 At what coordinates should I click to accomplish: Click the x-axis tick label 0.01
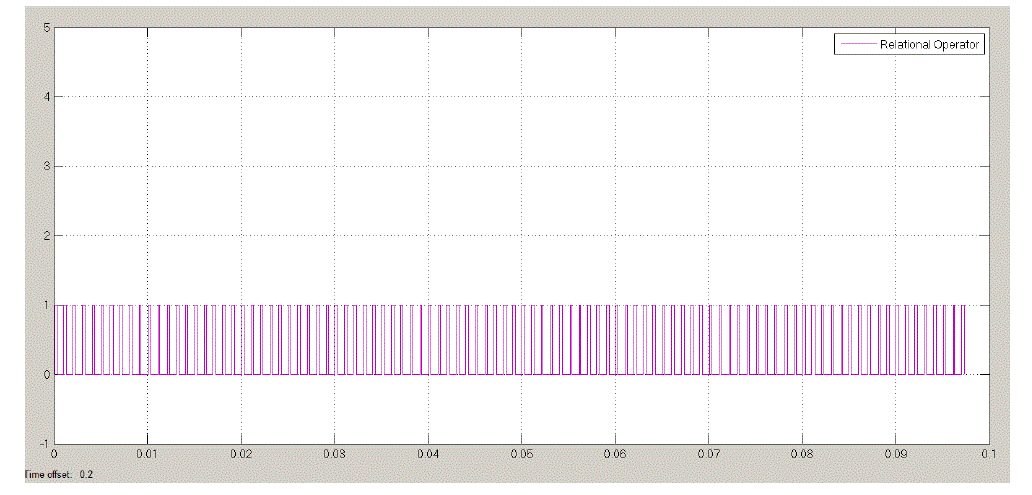point(147,453)
